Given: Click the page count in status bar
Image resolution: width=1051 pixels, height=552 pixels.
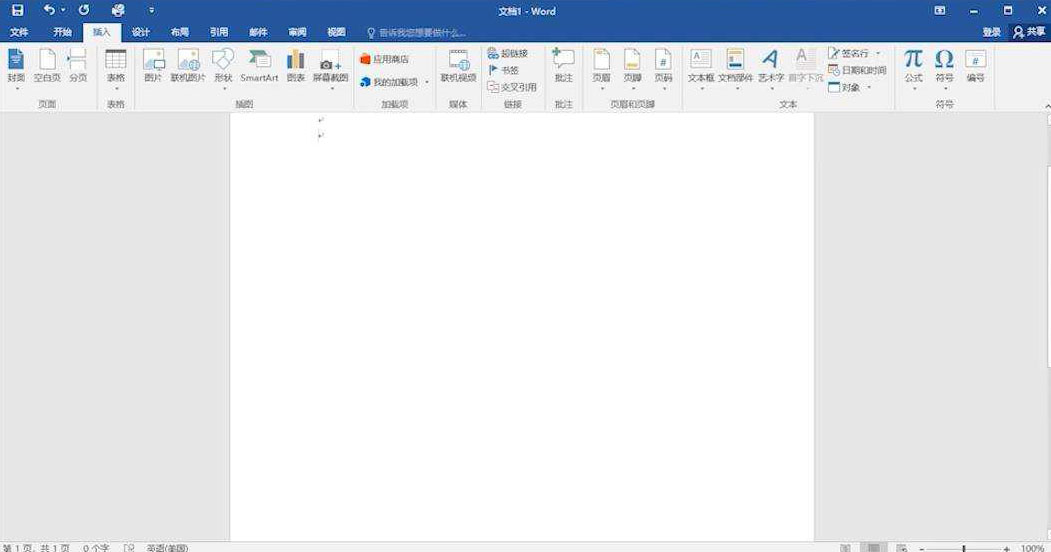Looking at the screenshot, I should tap(36, 548).
